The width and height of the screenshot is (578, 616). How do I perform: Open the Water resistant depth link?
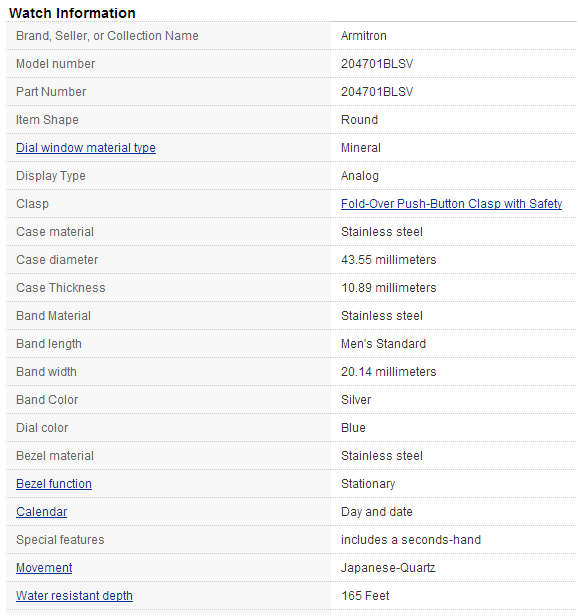(x=74, y=596)
